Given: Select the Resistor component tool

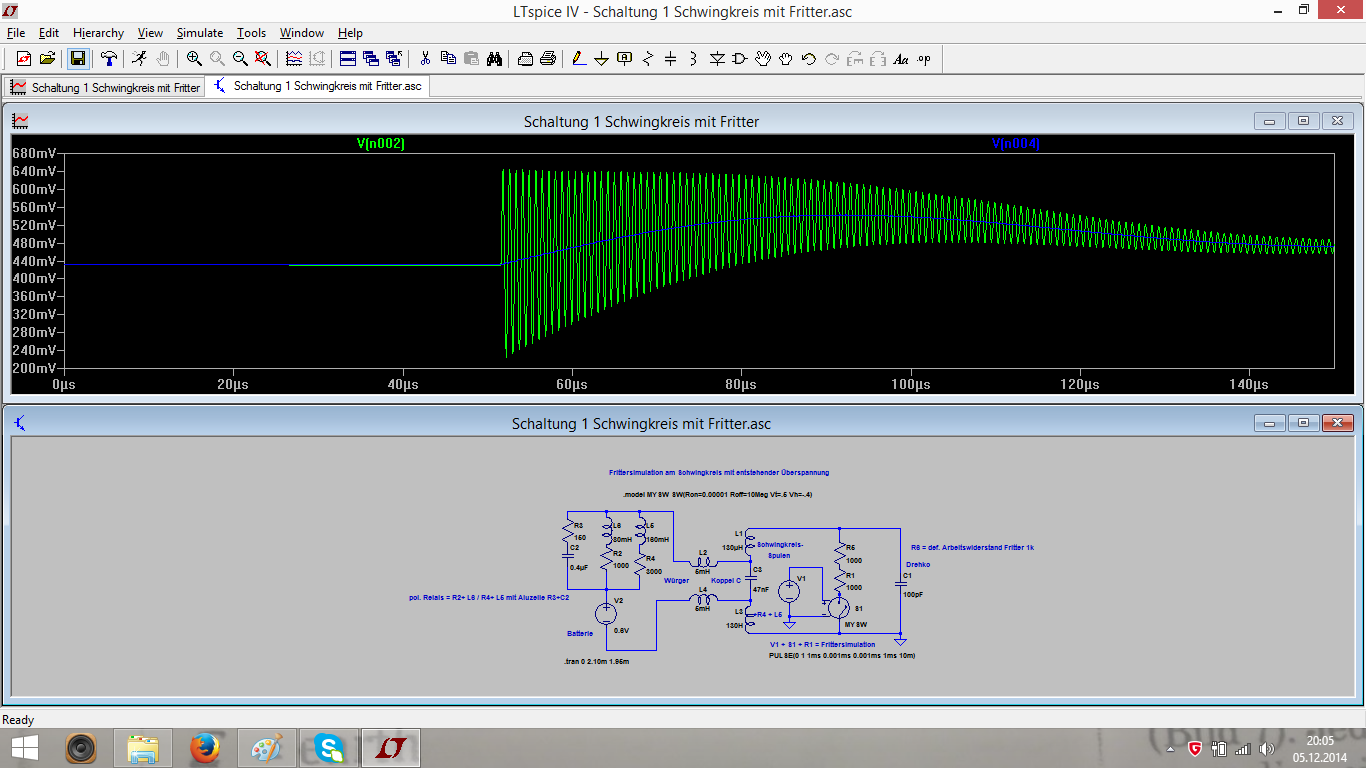Looking at the screenshot, I should pos(648,59).
